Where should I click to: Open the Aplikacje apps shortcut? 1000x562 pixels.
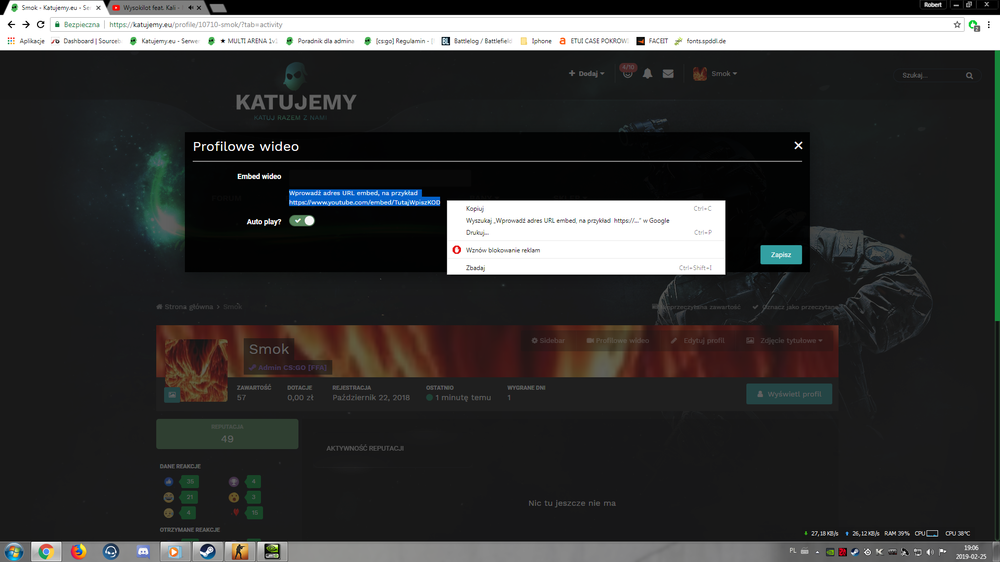tap(26, 41)
